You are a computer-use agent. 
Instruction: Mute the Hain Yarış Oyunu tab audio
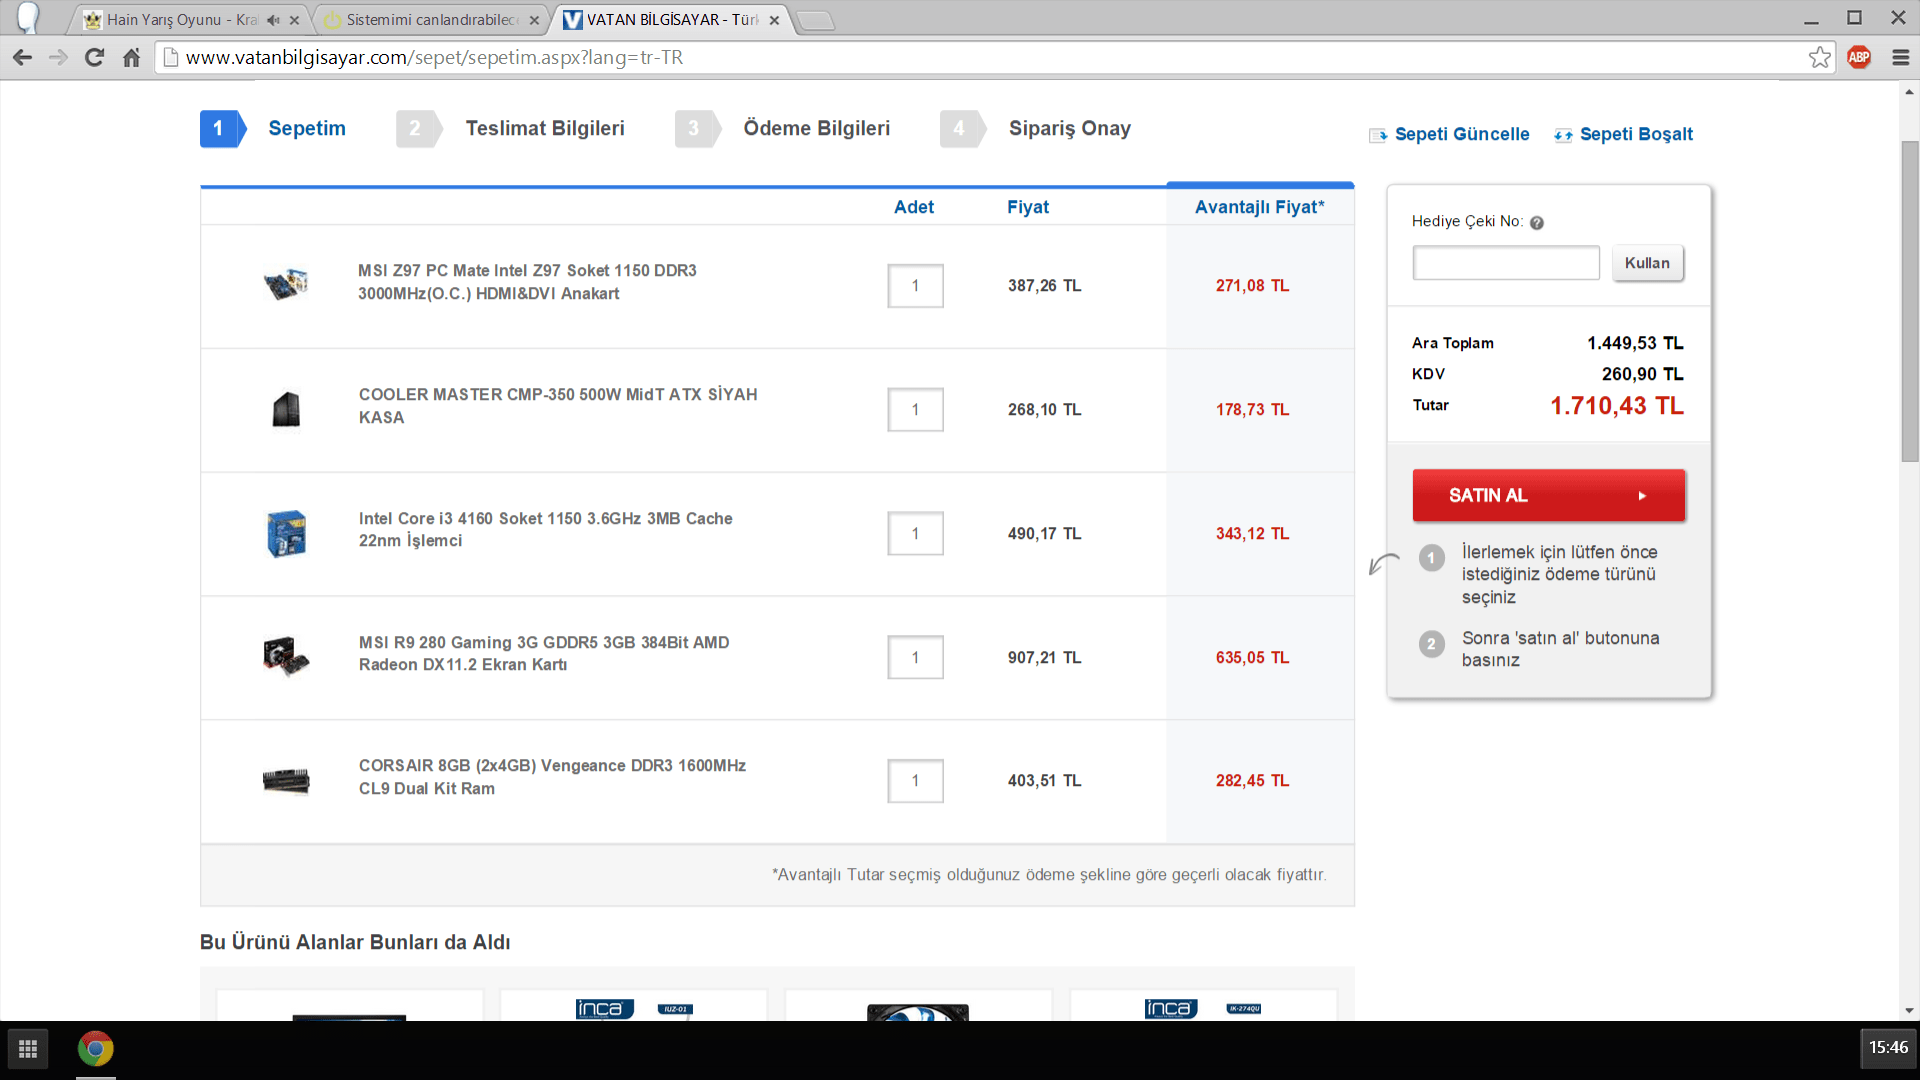(273, 20)
